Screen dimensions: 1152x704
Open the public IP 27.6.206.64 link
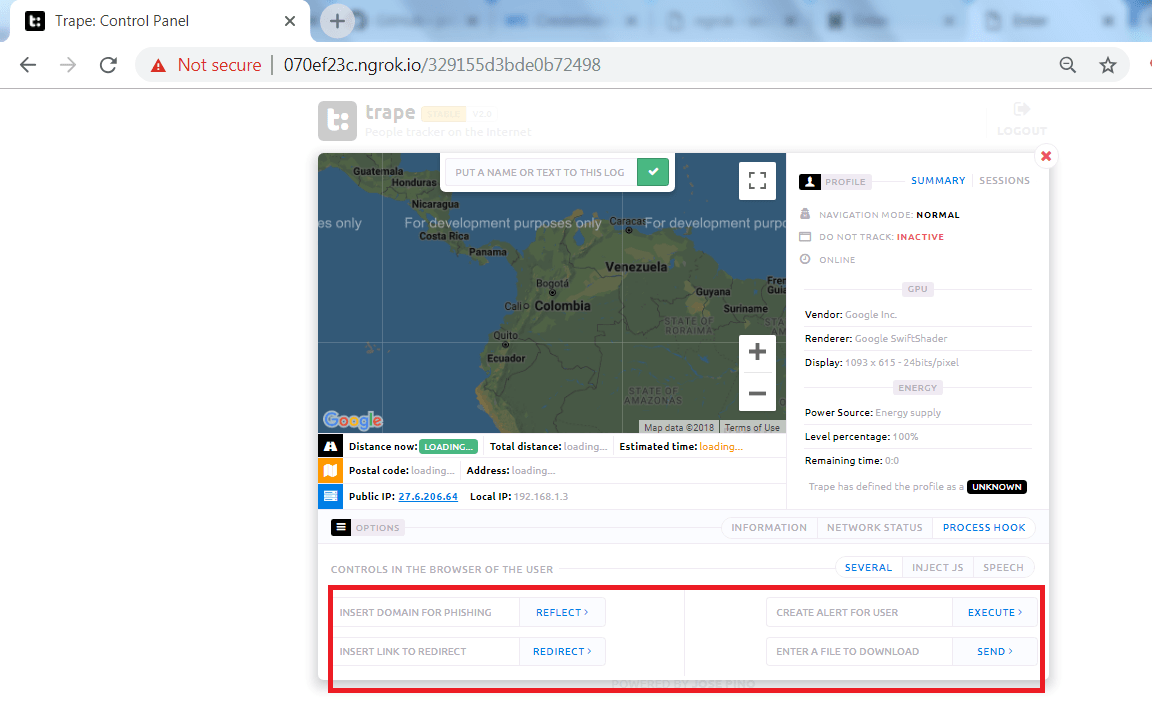[x=428, y=496]
